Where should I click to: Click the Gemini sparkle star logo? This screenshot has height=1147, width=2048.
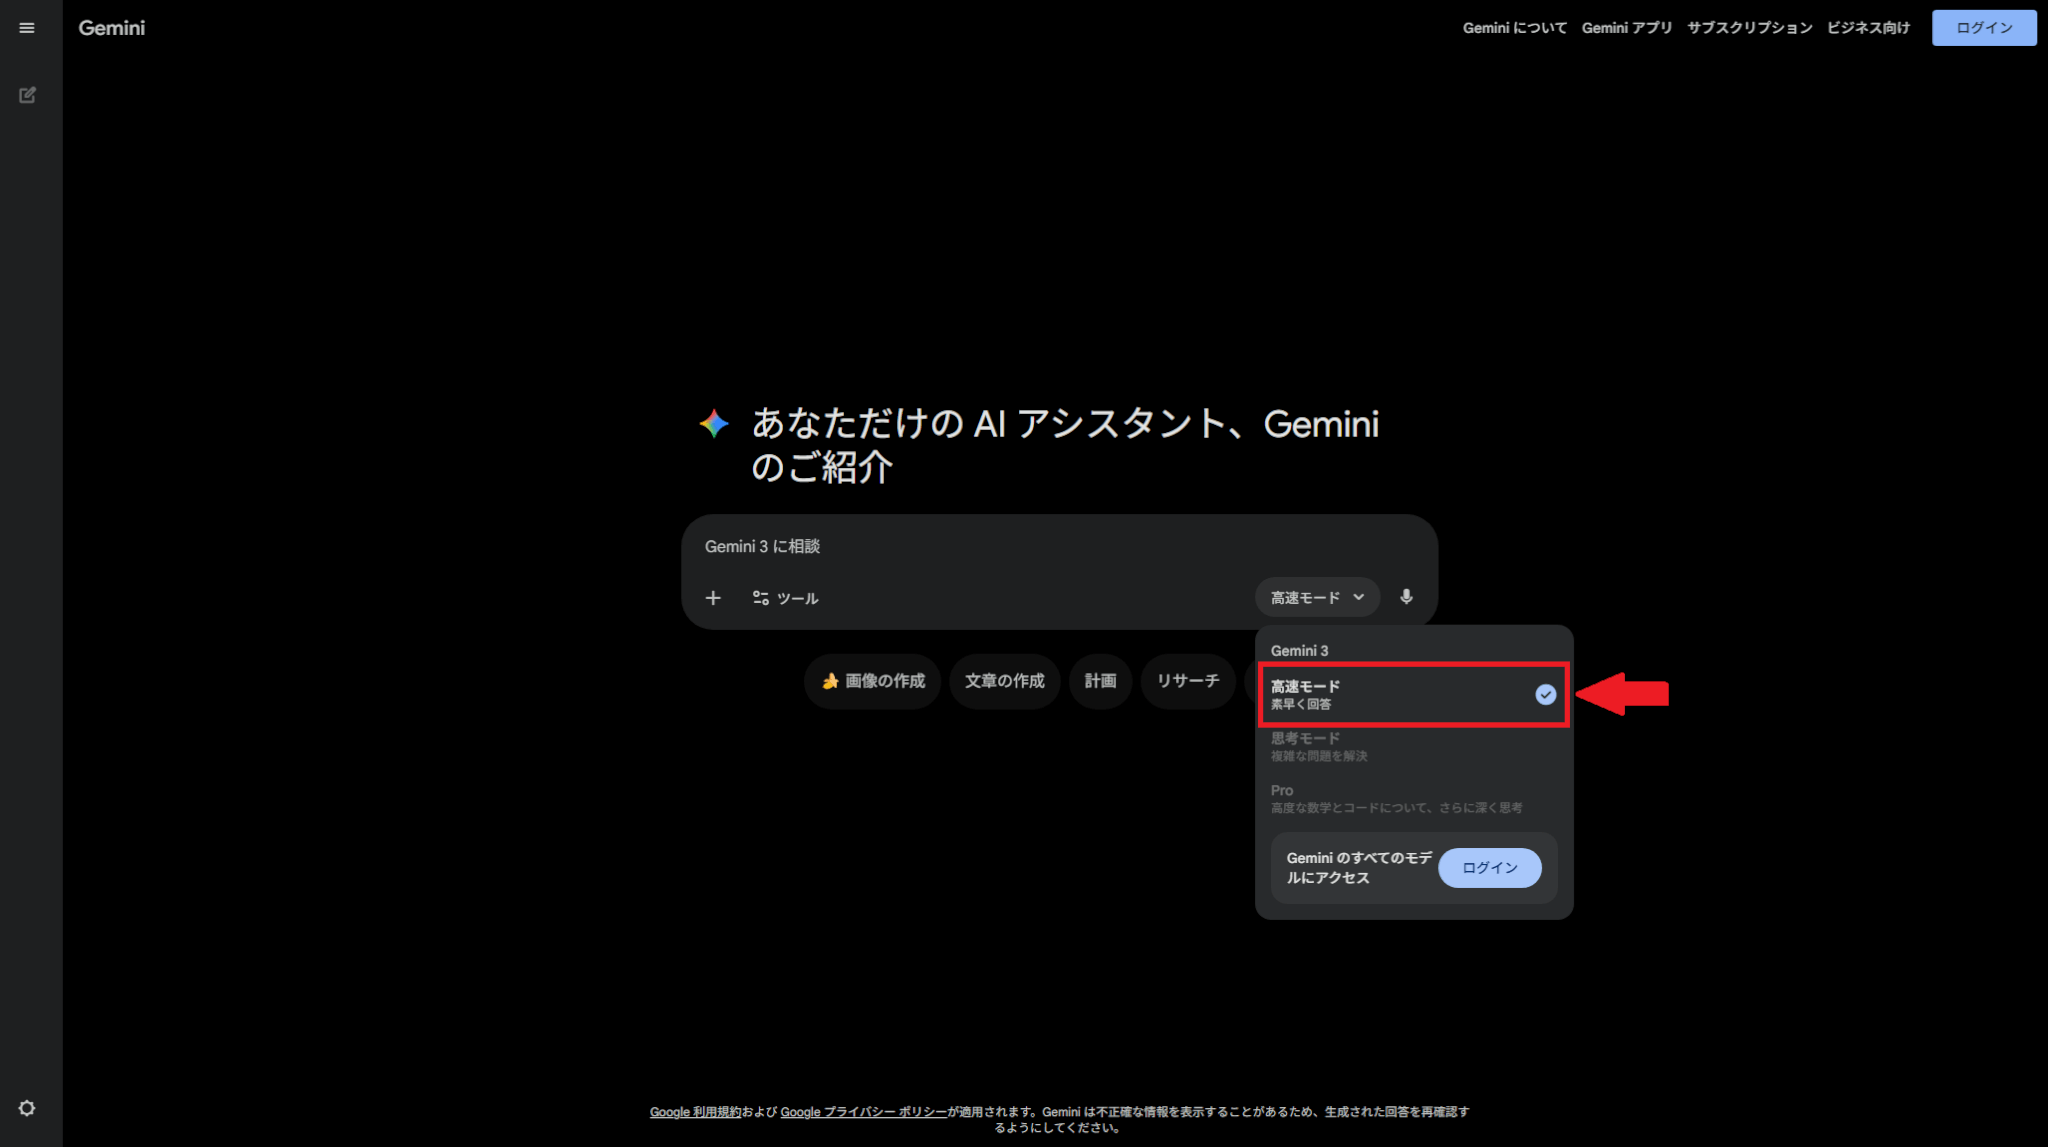pyautogui.click(x=714, y=424)
